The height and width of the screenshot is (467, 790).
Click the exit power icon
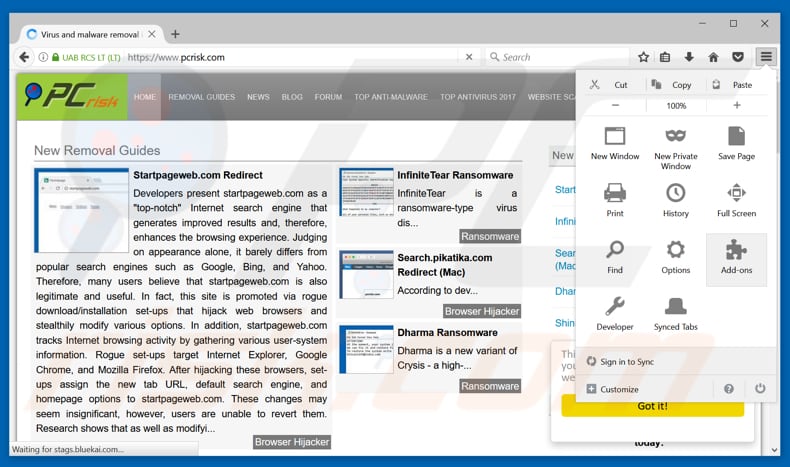pyautogui.click(x=760, y=388)
